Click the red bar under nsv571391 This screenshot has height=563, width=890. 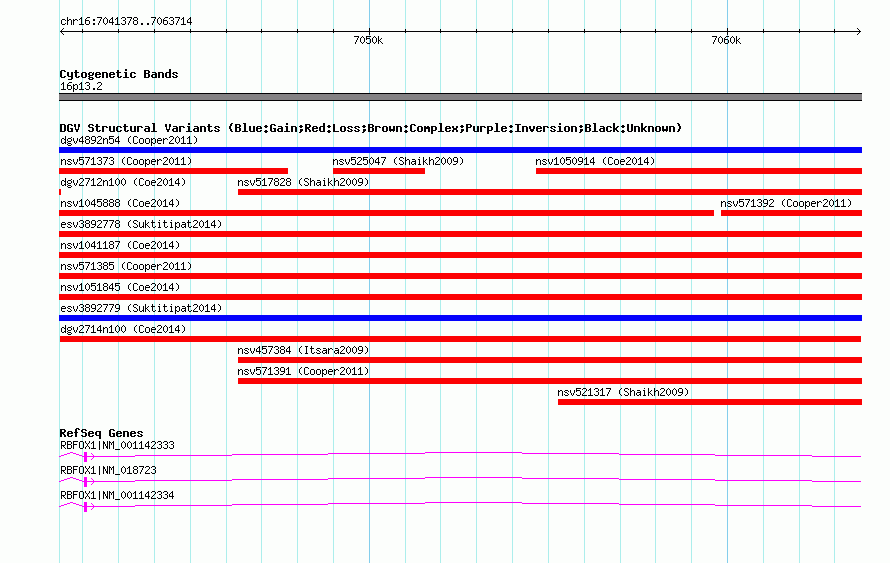tap(550, 381)
